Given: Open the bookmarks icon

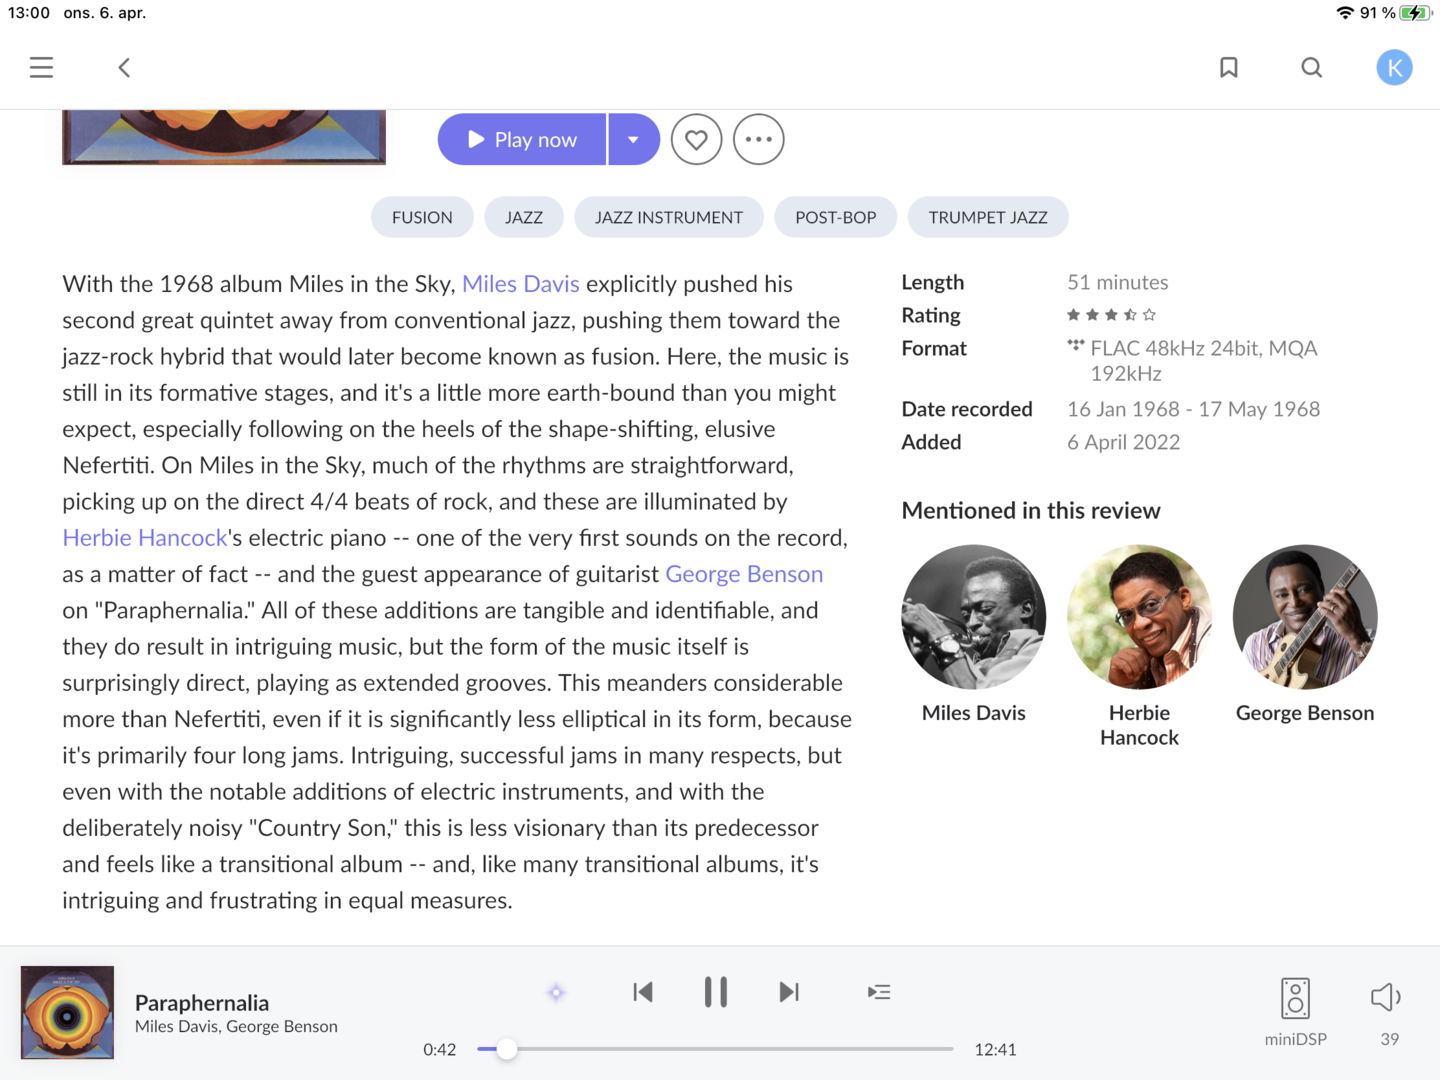Looking at the screenshot, I should click(1229, 67).
